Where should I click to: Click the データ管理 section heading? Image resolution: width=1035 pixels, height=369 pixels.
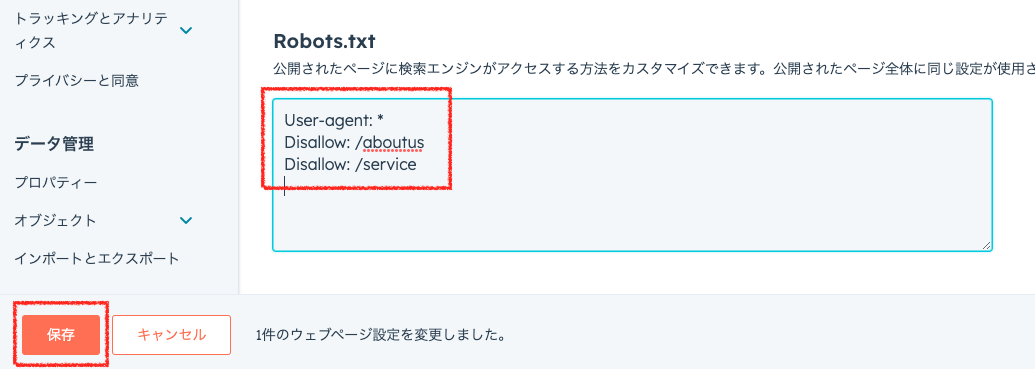tap(54, 144)
